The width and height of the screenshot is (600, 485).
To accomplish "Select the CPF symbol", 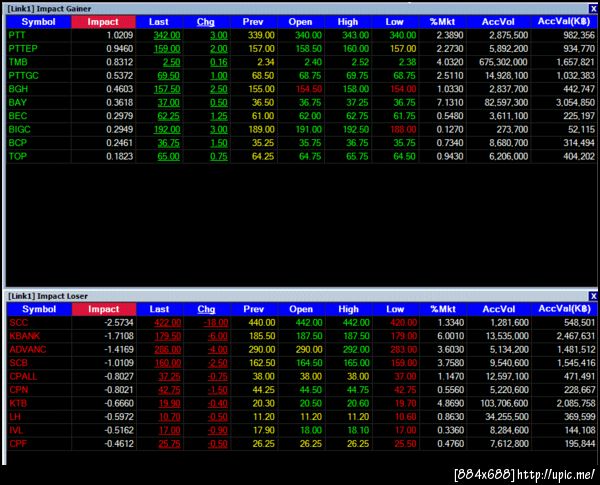I will pos(18,444).
